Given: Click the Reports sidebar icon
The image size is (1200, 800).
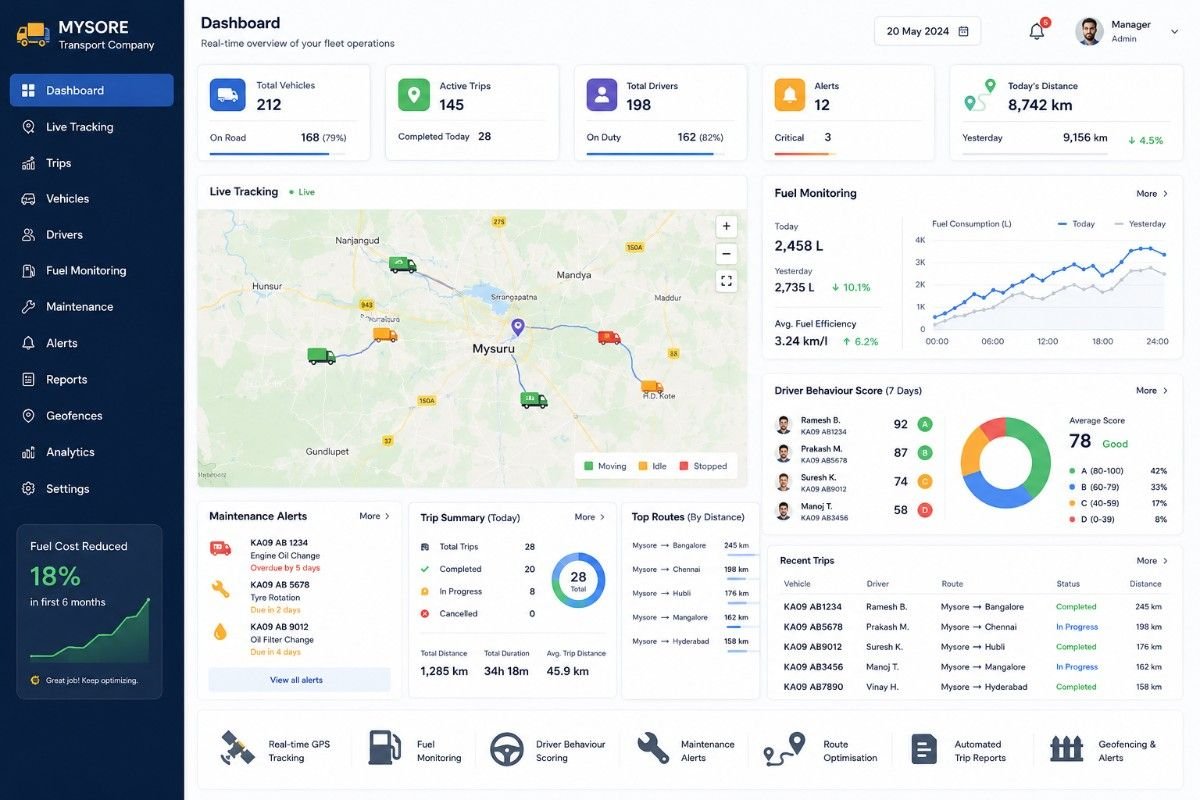Looking at the screenshot, I should pos(28,379).
